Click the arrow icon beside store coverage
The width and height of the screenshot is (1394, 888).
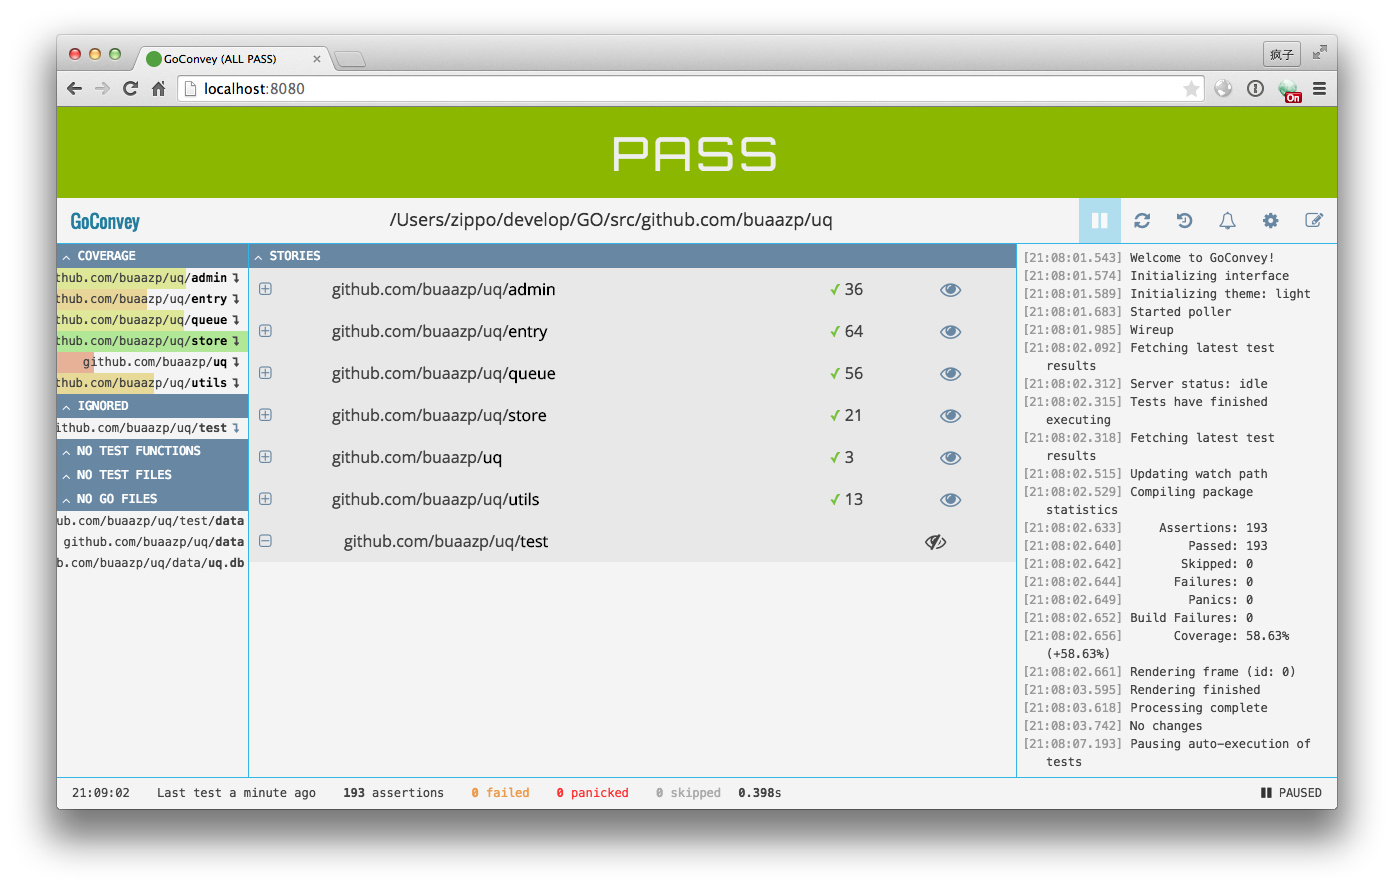pos(236,341)
